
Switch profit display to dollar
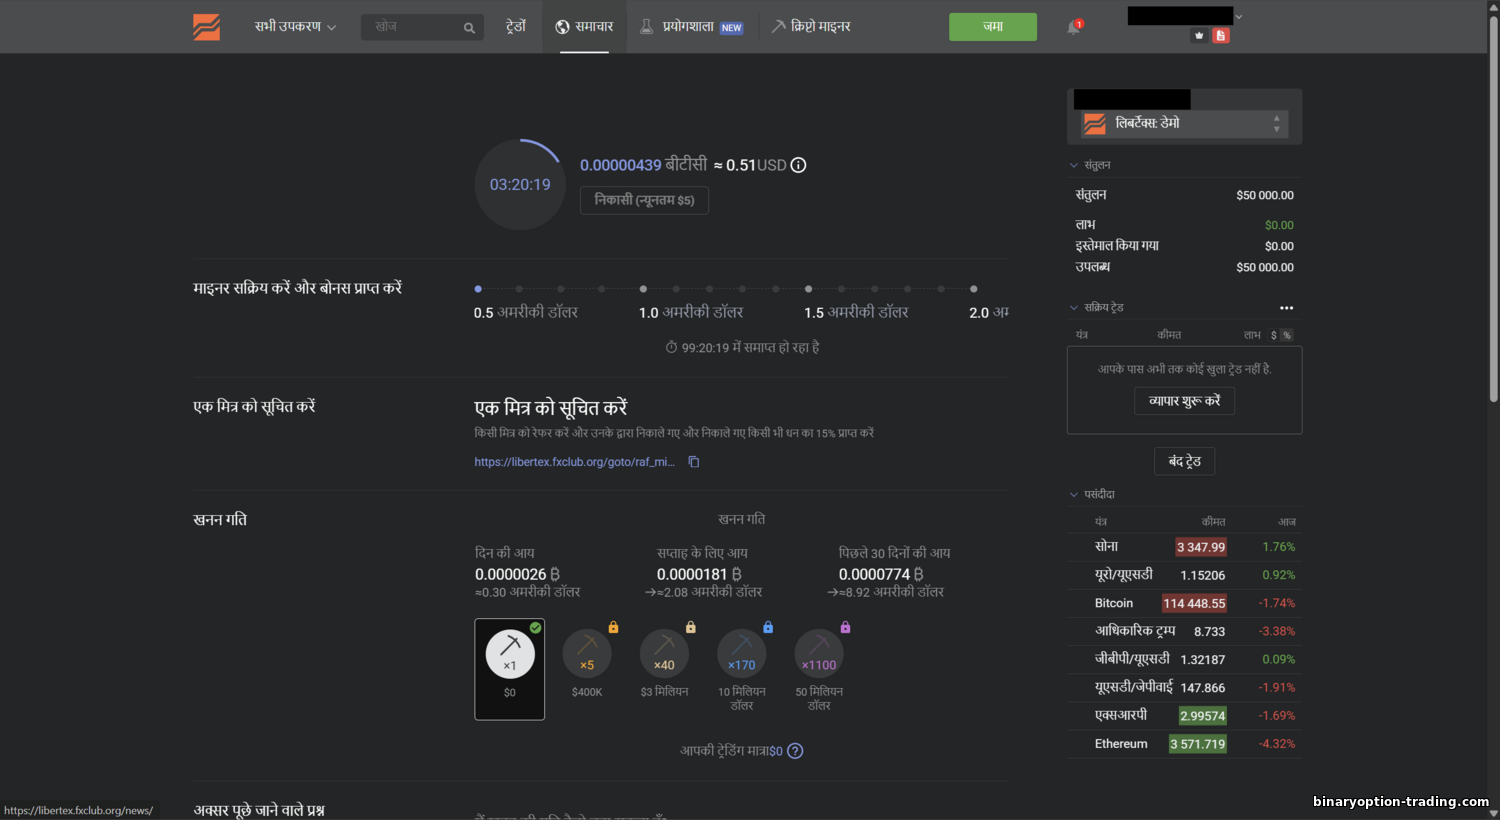tap(1274, 335)
